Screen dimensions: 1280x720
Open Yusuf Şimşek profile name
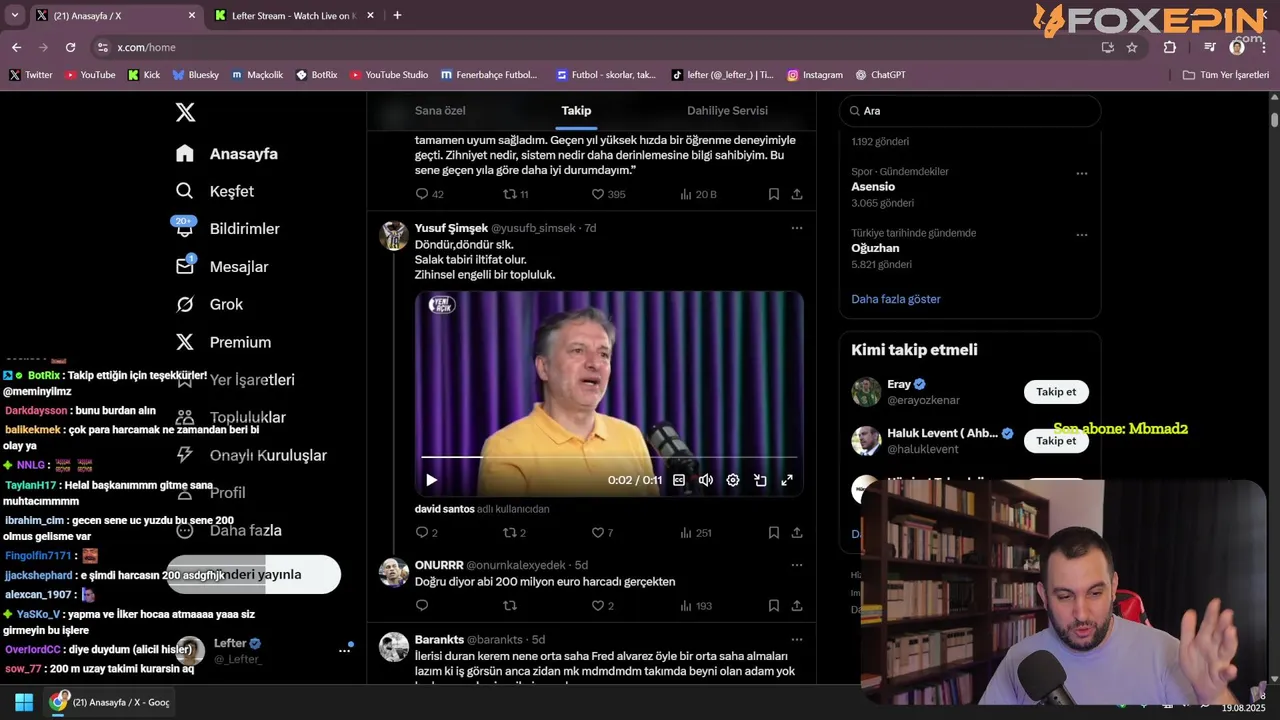click(451, 228)
